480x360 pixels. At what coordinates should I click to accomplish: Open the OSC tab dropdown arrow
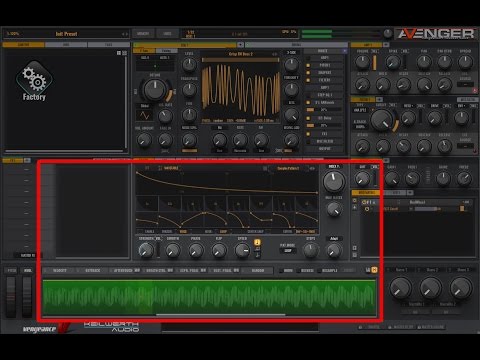click(240, 45)
